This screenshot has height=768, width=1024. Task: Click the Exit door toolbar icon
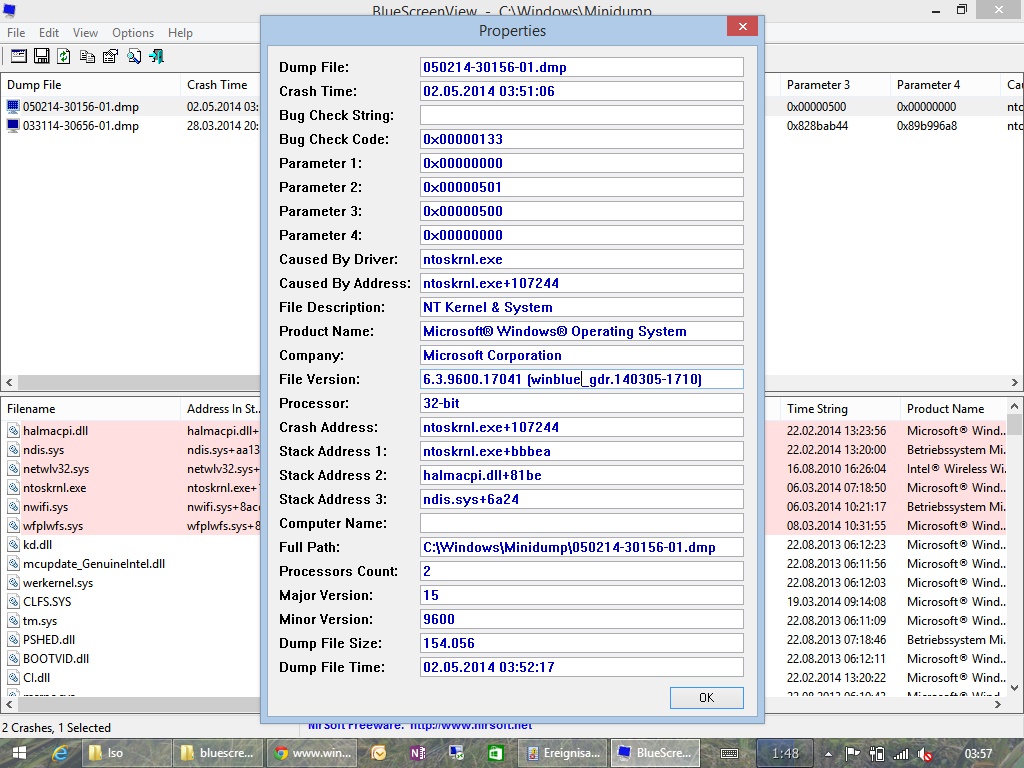coord(157,56)
